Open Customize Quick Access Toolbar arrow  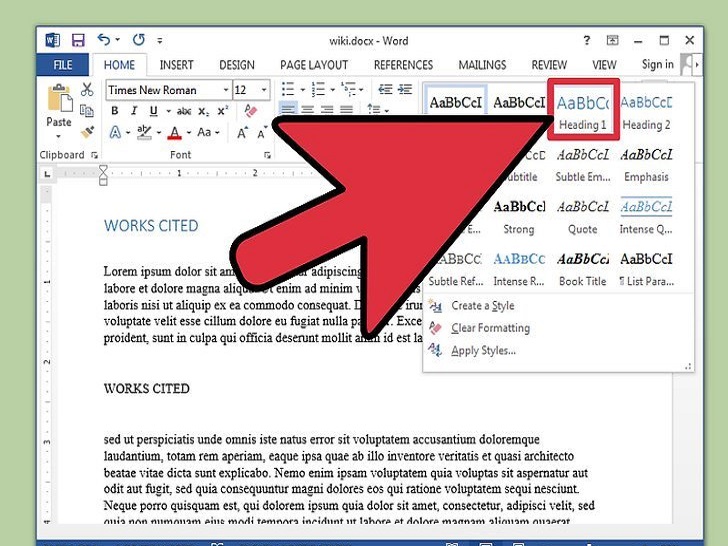[159, 41]
